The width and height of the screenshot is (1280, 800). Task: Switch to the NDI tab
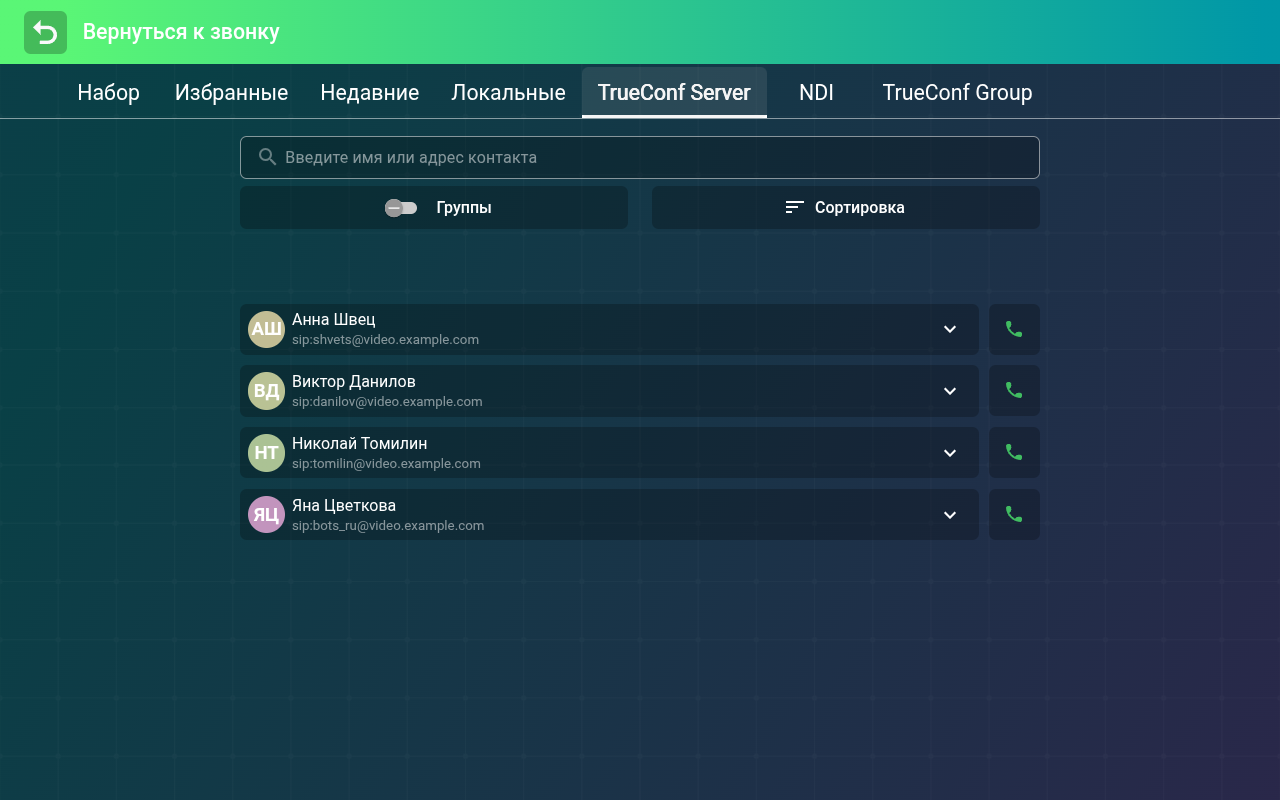[816, 93]
